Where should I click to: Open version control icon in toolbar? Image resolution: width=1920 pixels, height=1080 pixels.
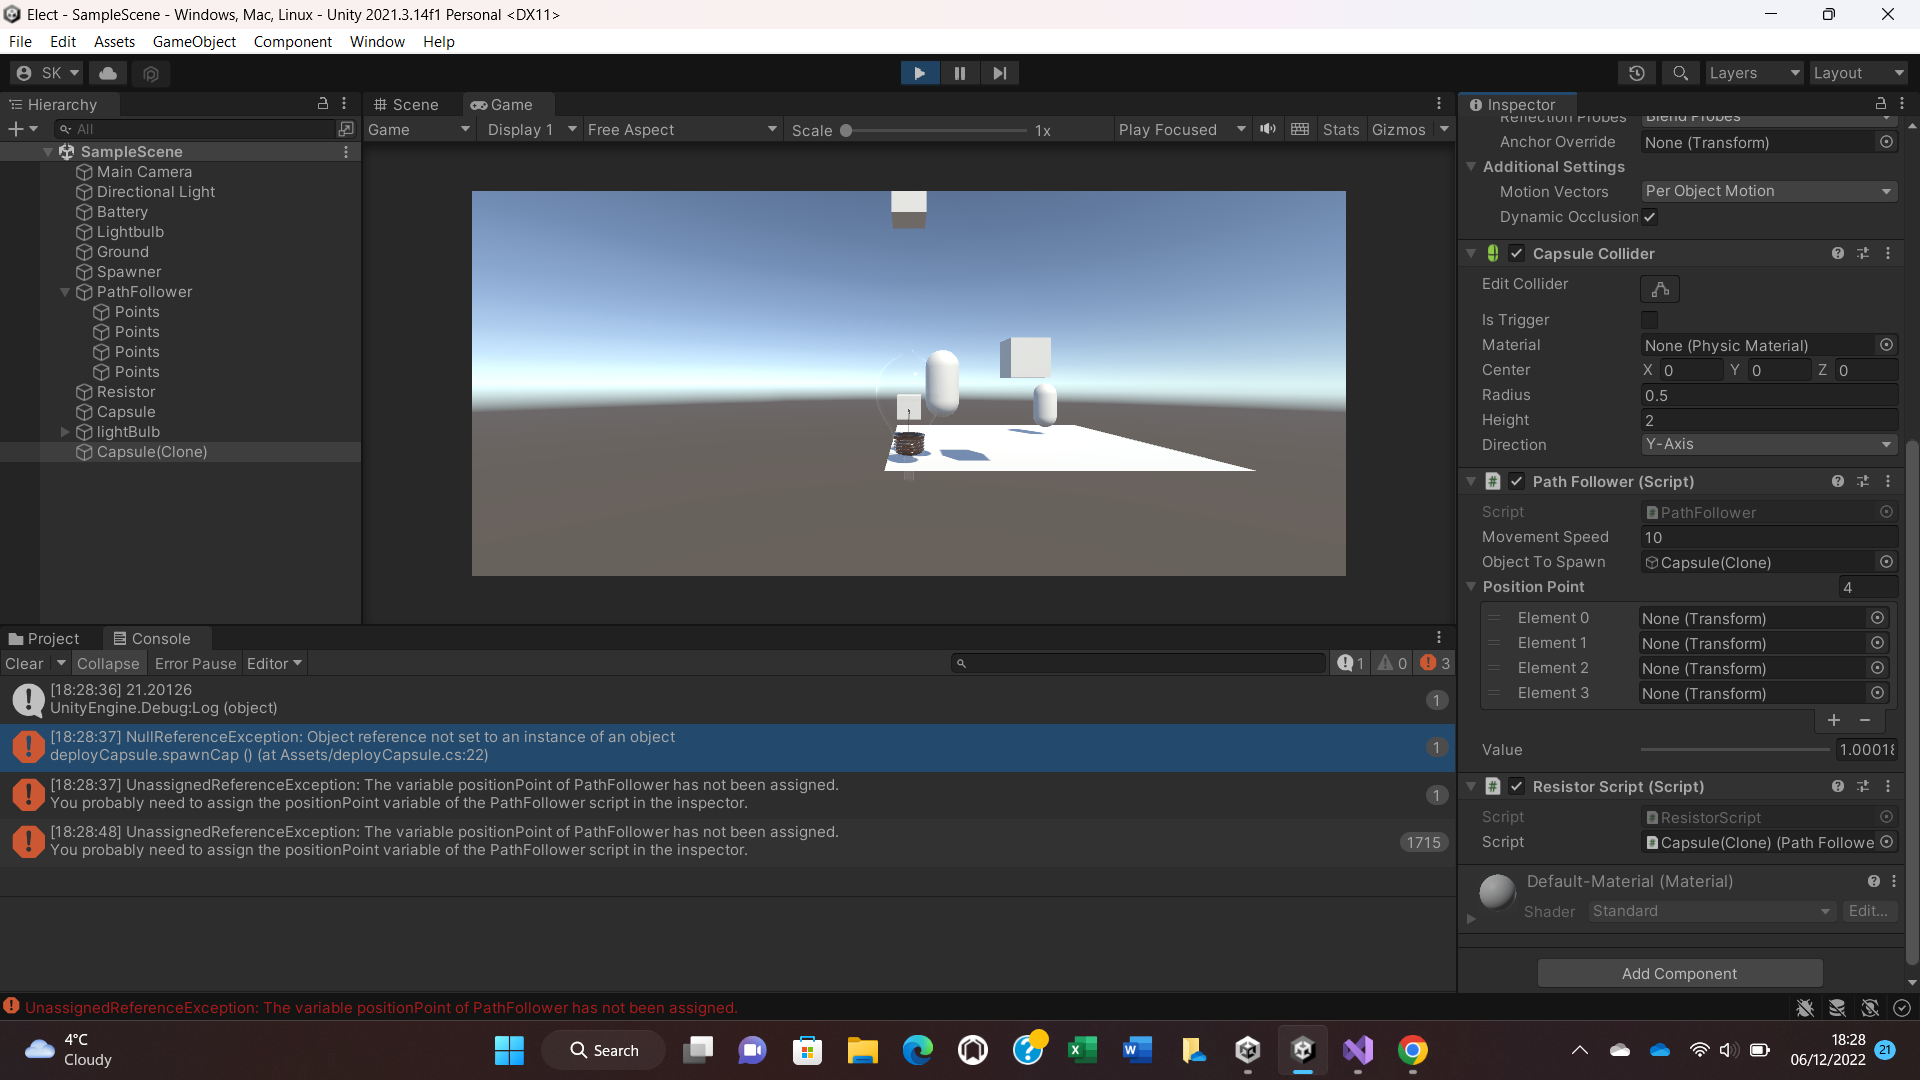pos(151,73)
